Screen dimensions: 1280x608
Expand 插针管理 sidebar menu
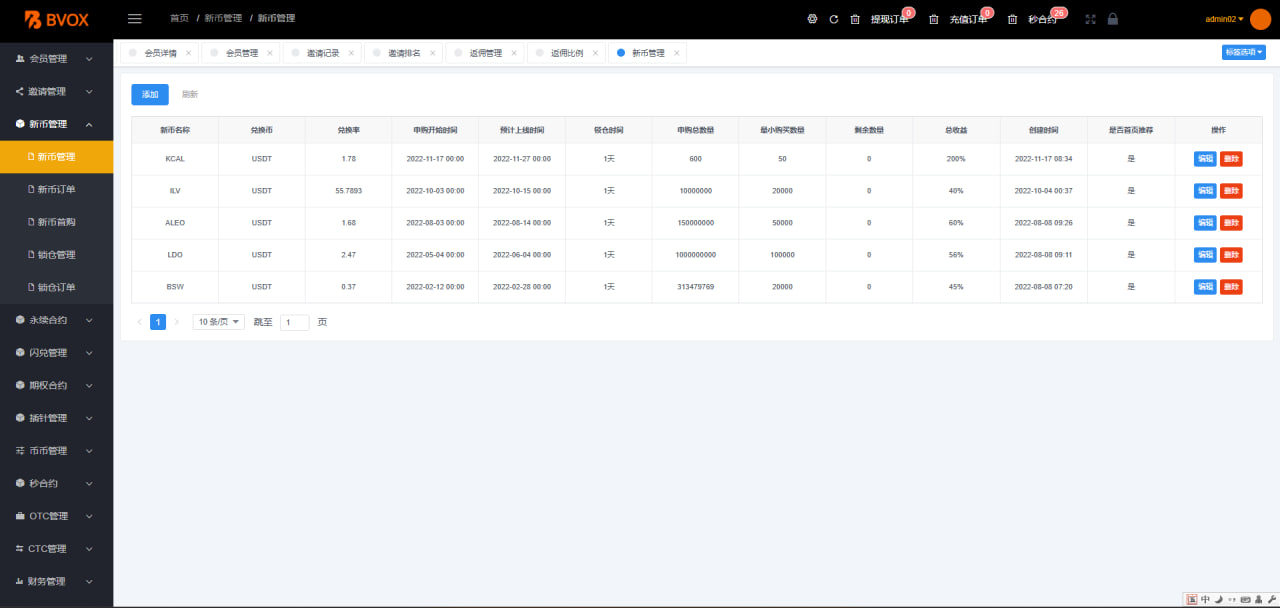(56, 418)
